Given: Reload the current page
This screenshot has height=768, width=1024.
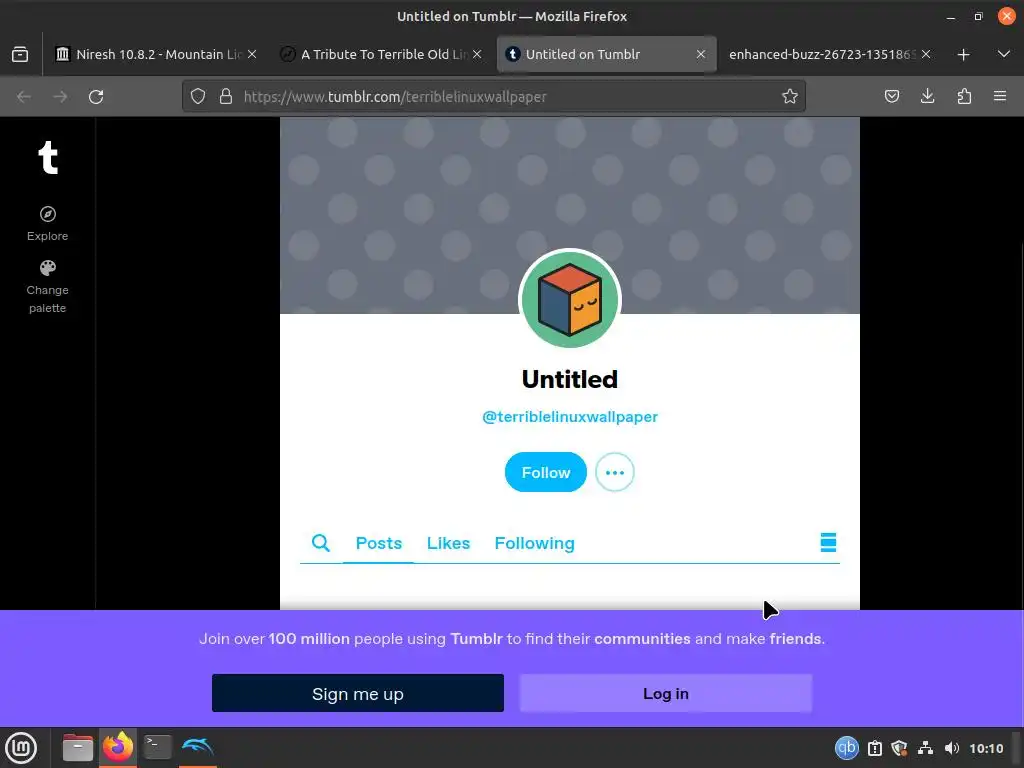Looking at the screenshot, I should pyautogui.click(x=96, y=97).
